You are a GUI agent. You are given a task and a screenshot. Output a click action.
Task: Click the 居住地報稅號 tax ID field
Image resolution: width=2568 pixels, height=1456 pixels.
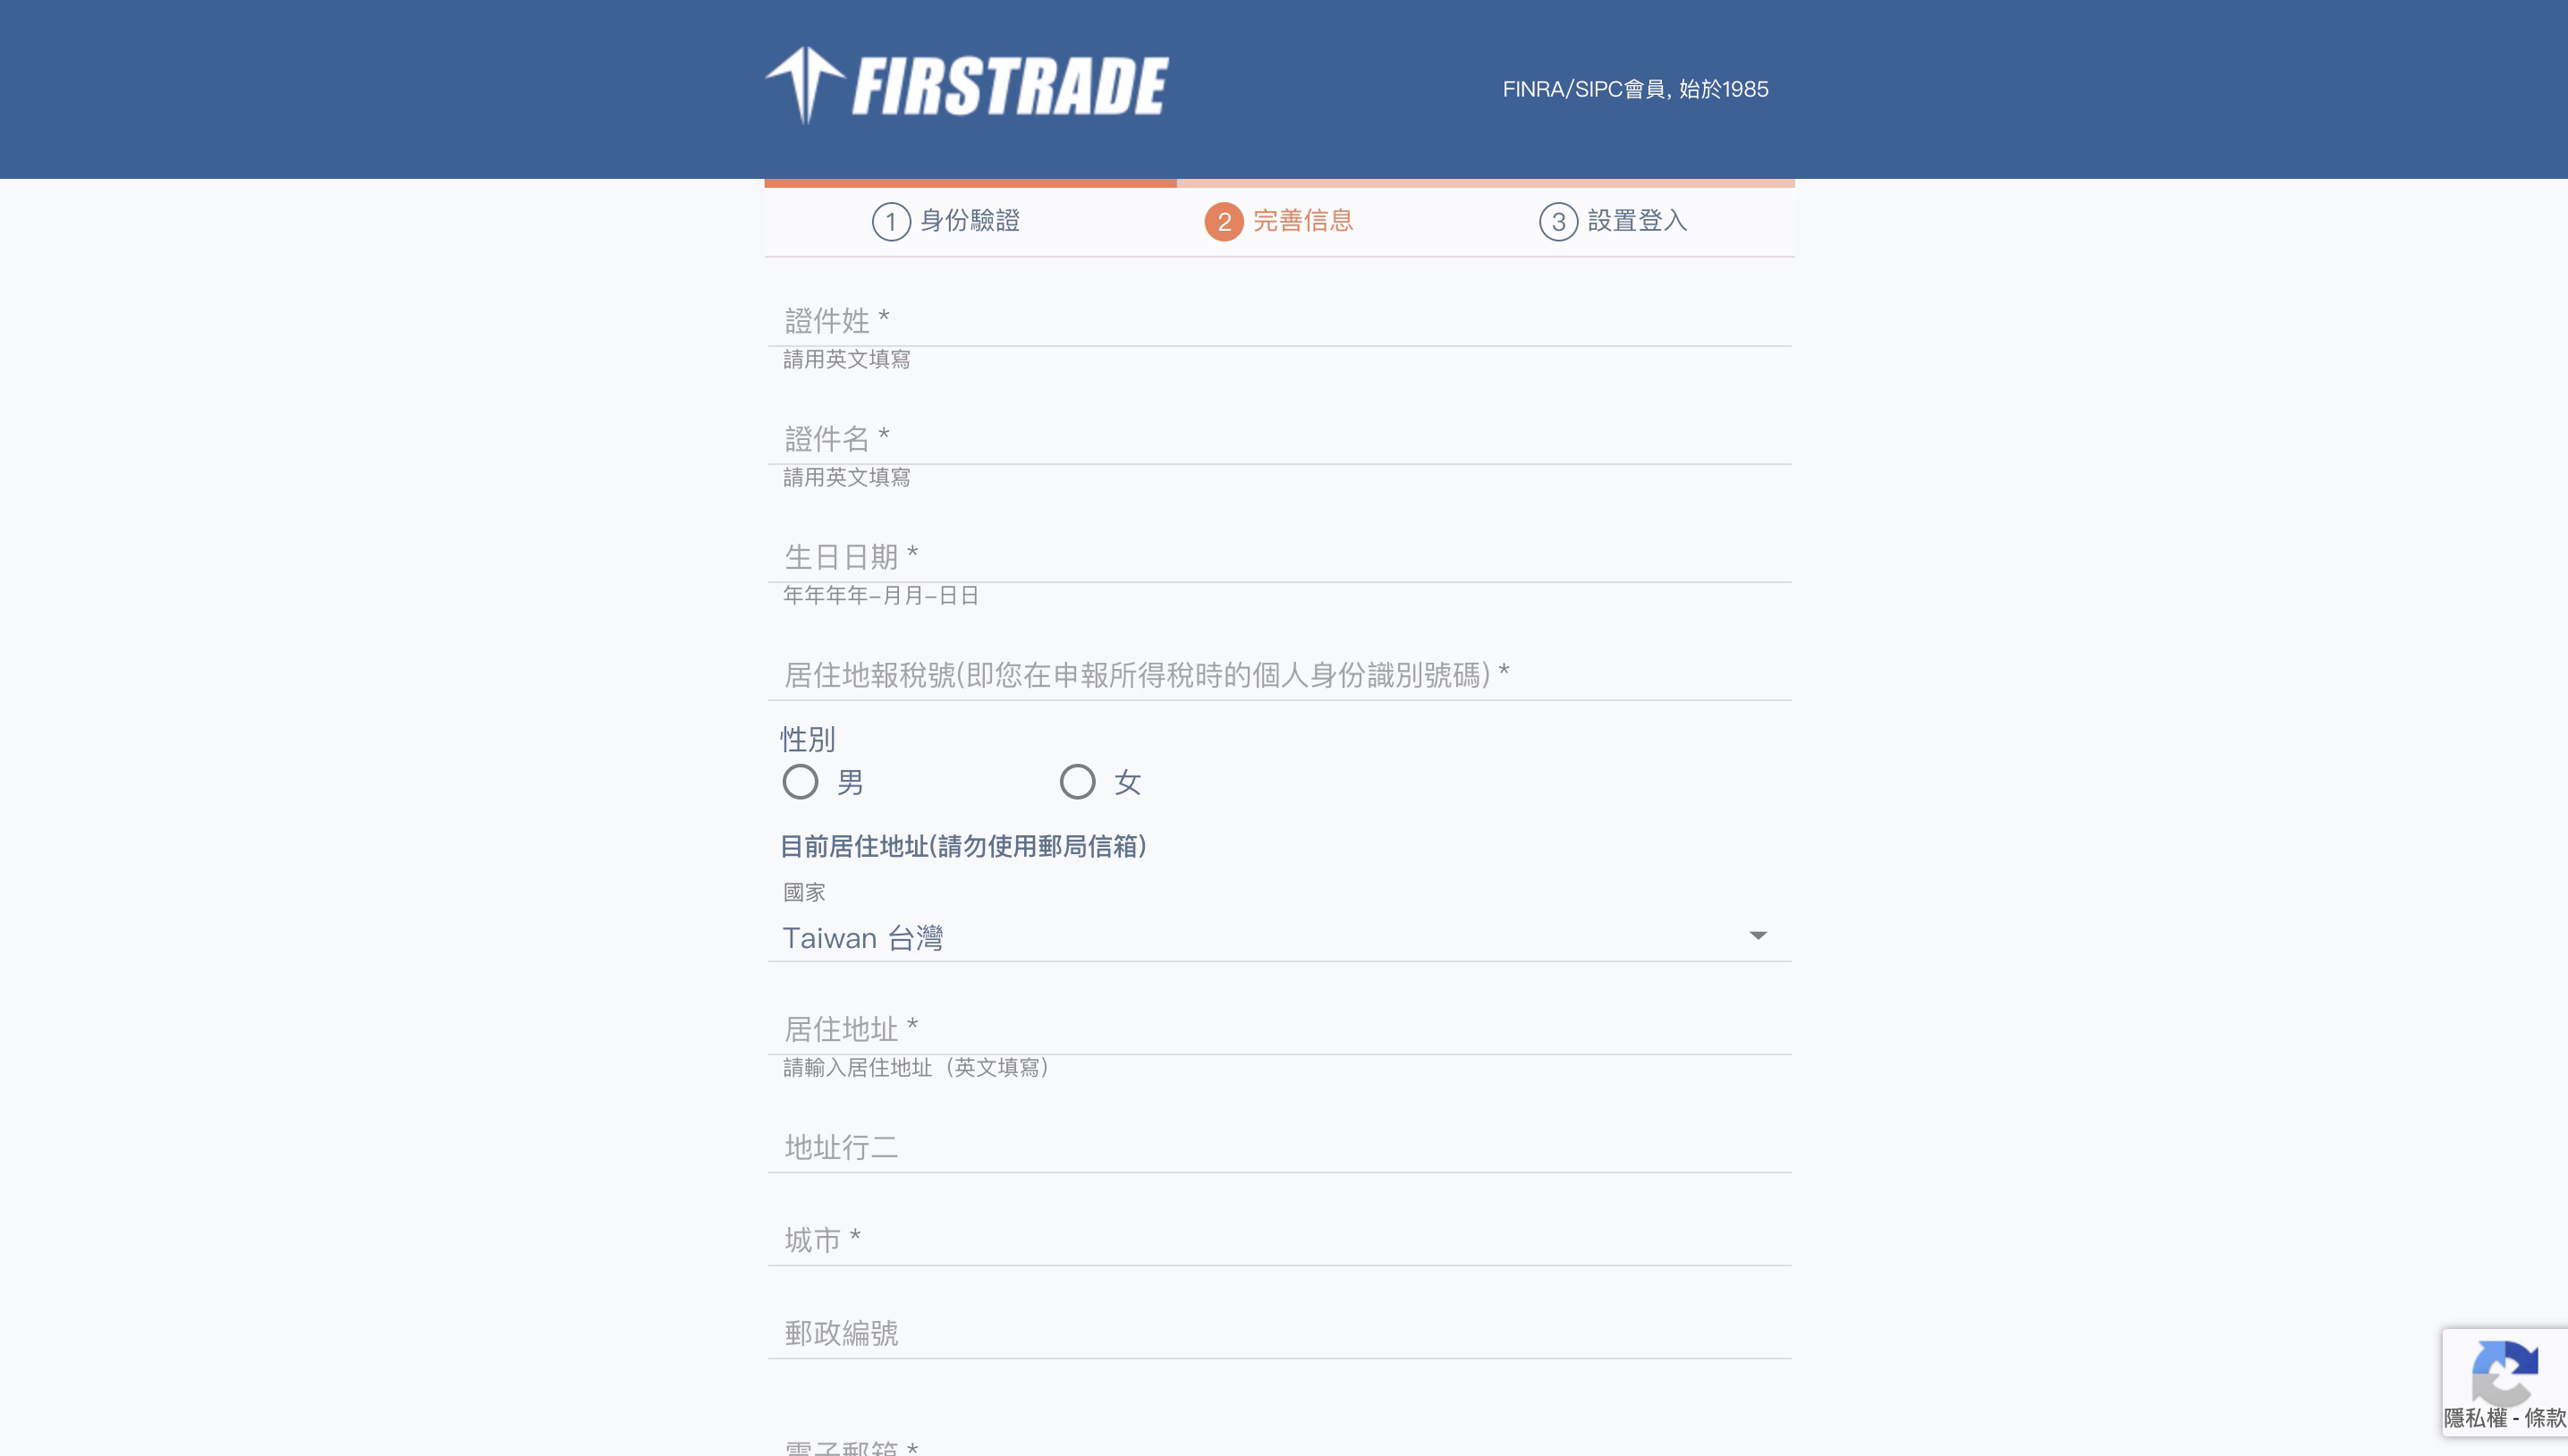point(1279,675)
